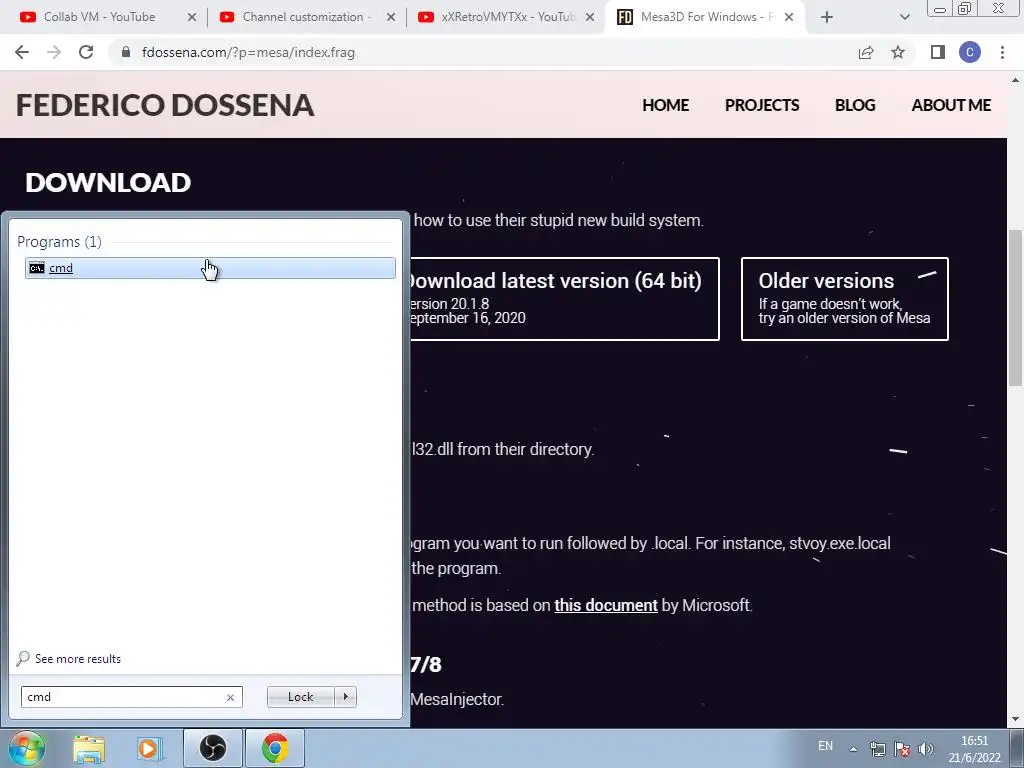This screenshot has width=1024, height=768.
Task: Select the Mesa3D For Windows tab
Action: coord(696,17)
